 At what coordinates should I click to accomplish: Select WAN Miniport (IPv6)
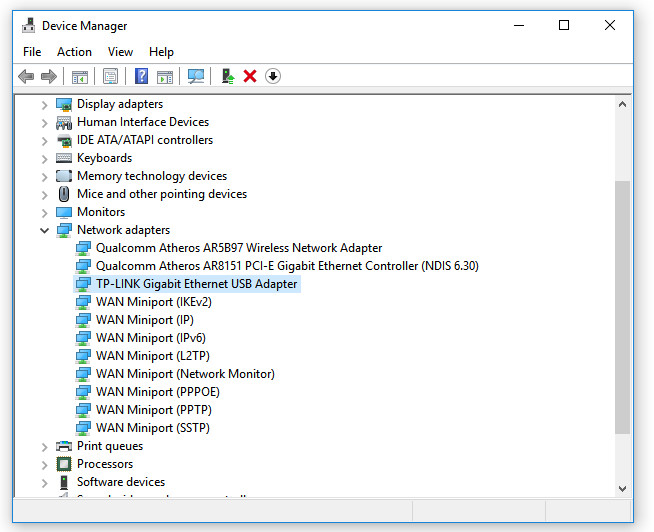pyautogui.click(x=151, y=338)
